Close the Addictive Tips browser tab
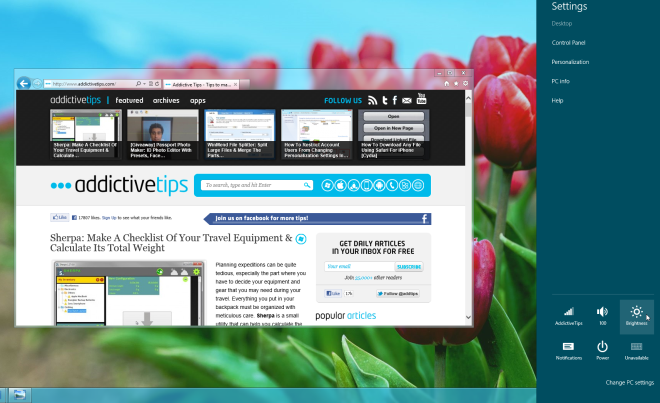Viewport: 660px width, 403px height. pos(235,85)
